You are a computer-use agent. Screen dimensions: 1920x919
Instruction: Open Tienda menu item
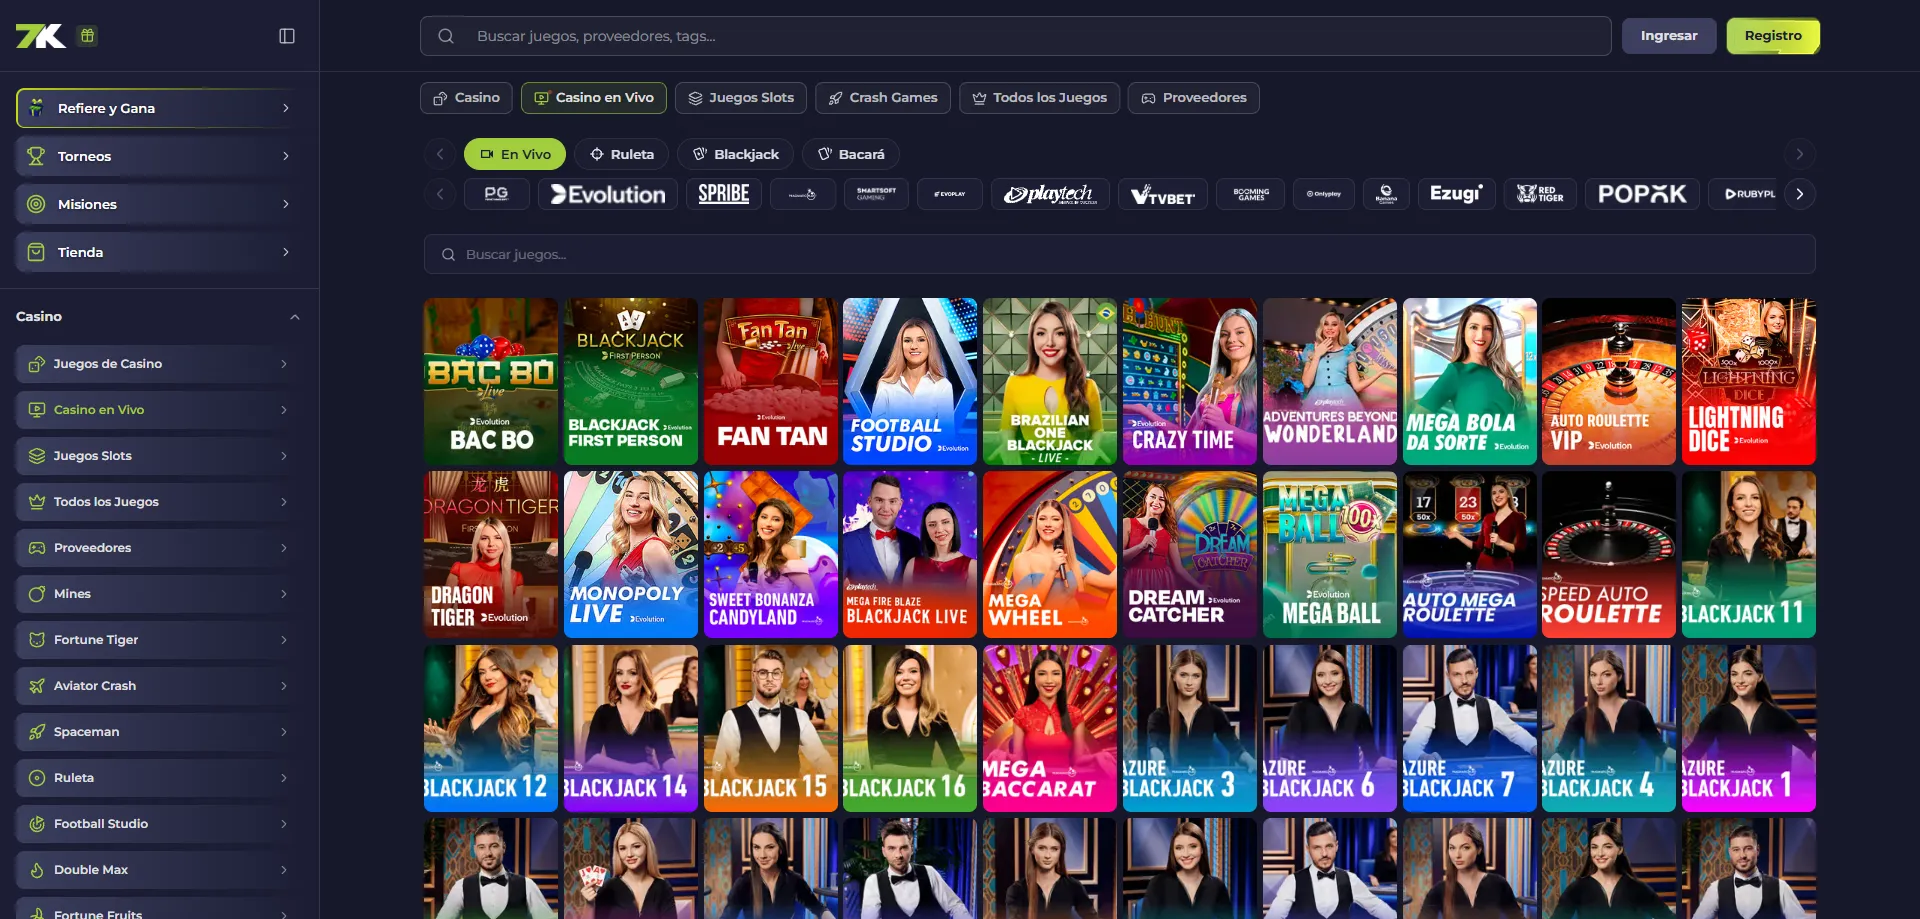(x=160, y=252)
